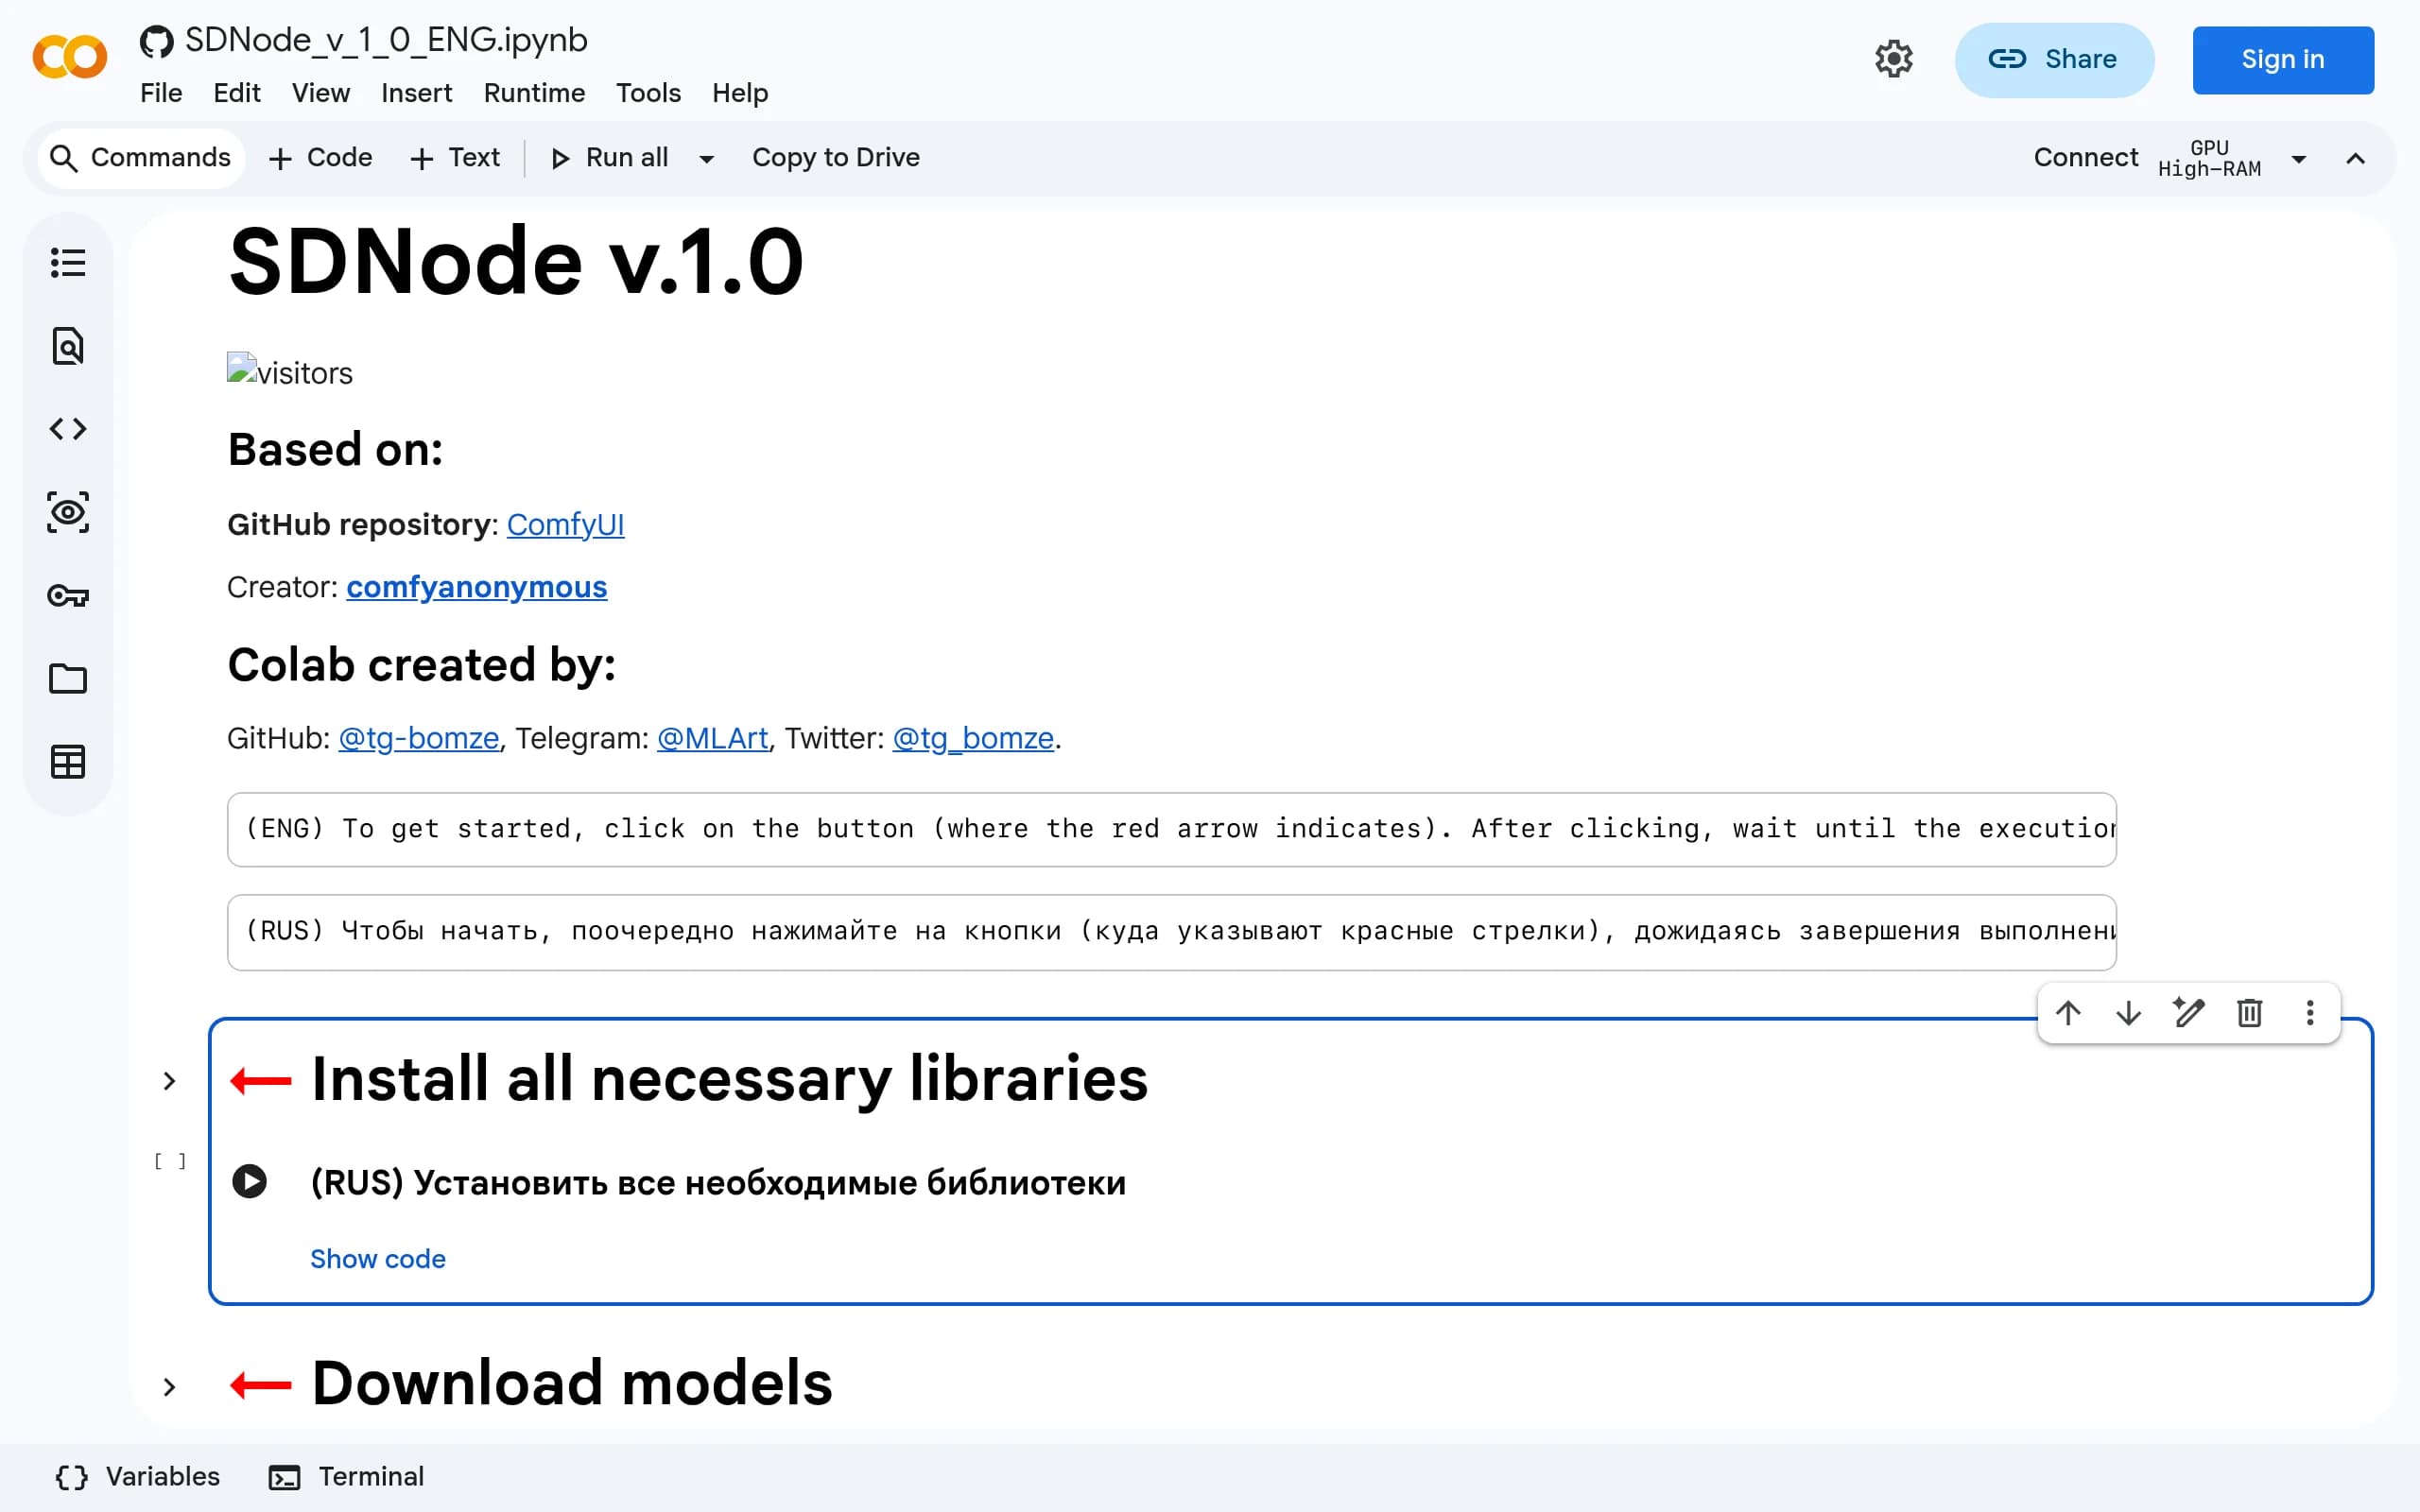Move cell down with the down arrow icon
2420x1512 pixels.
[2129, 1013]
